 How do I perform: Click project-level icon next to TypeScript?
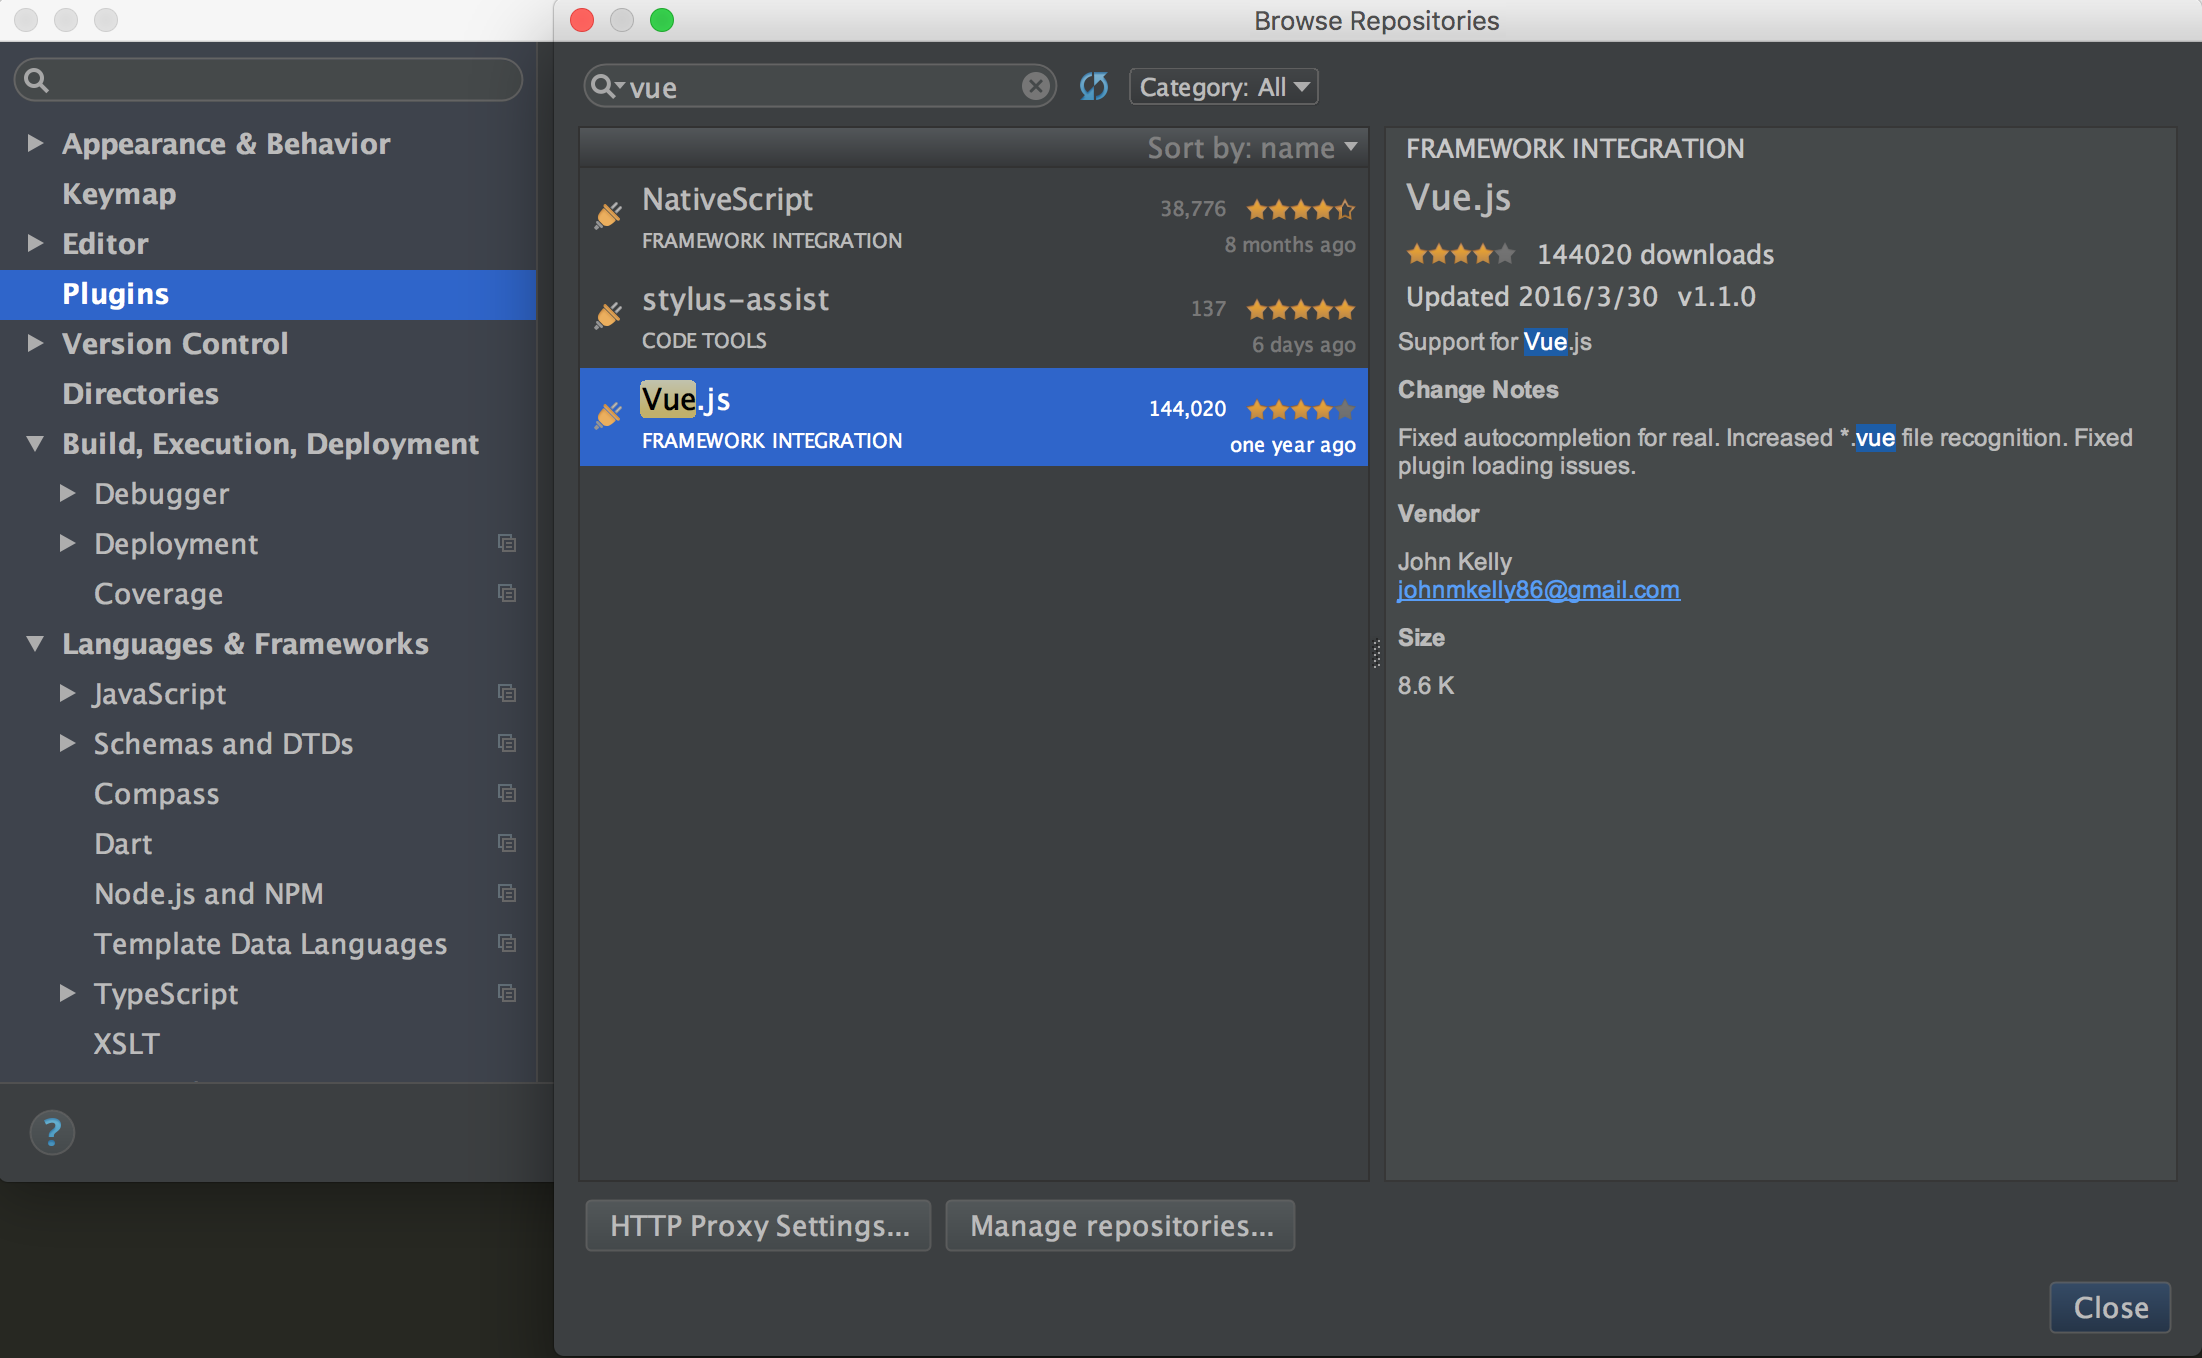[x=507, y=993]
